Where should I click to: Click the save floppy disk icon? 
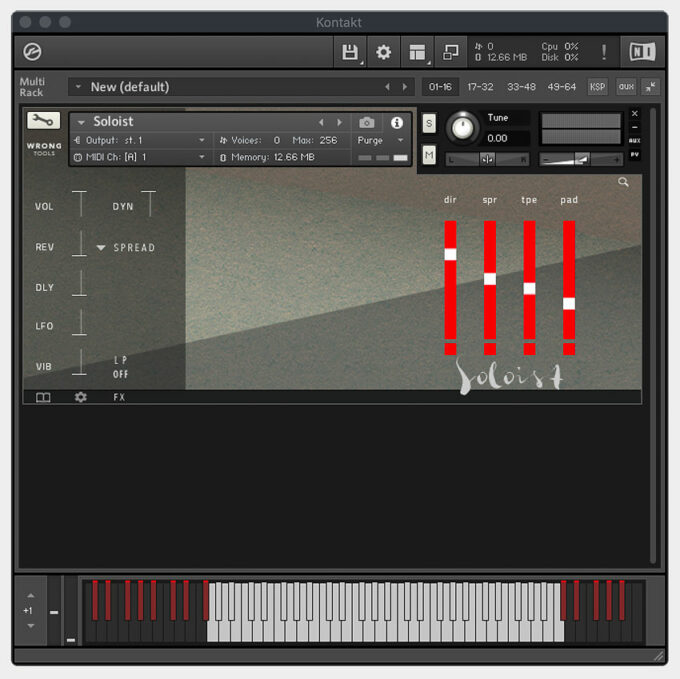click(x=349, y=52)
